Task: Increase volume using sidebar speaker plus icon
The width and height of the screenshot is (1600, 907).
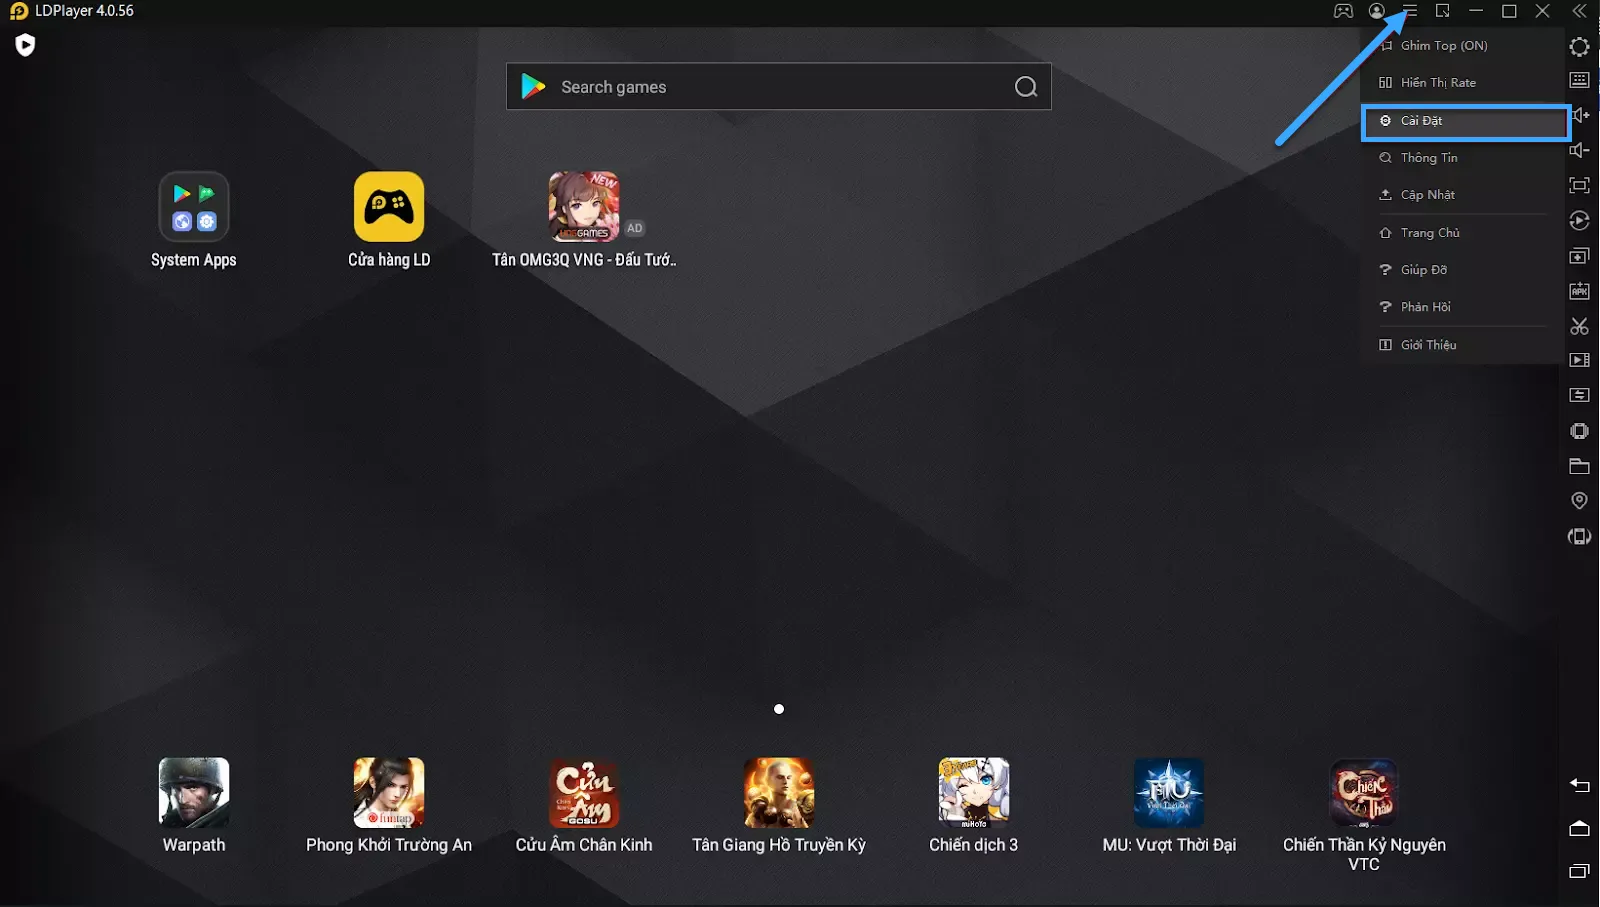Action: point(1579,115)
